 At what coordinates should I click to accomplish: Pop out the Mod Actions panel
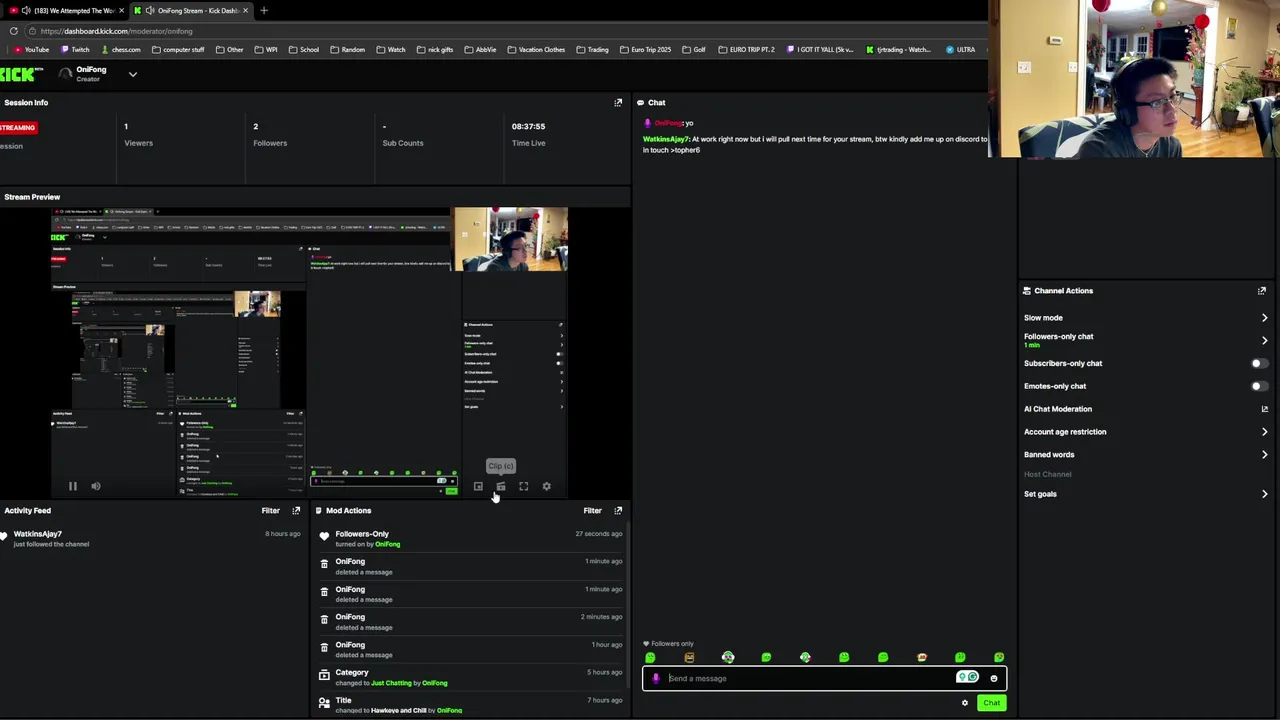(618, 511)
